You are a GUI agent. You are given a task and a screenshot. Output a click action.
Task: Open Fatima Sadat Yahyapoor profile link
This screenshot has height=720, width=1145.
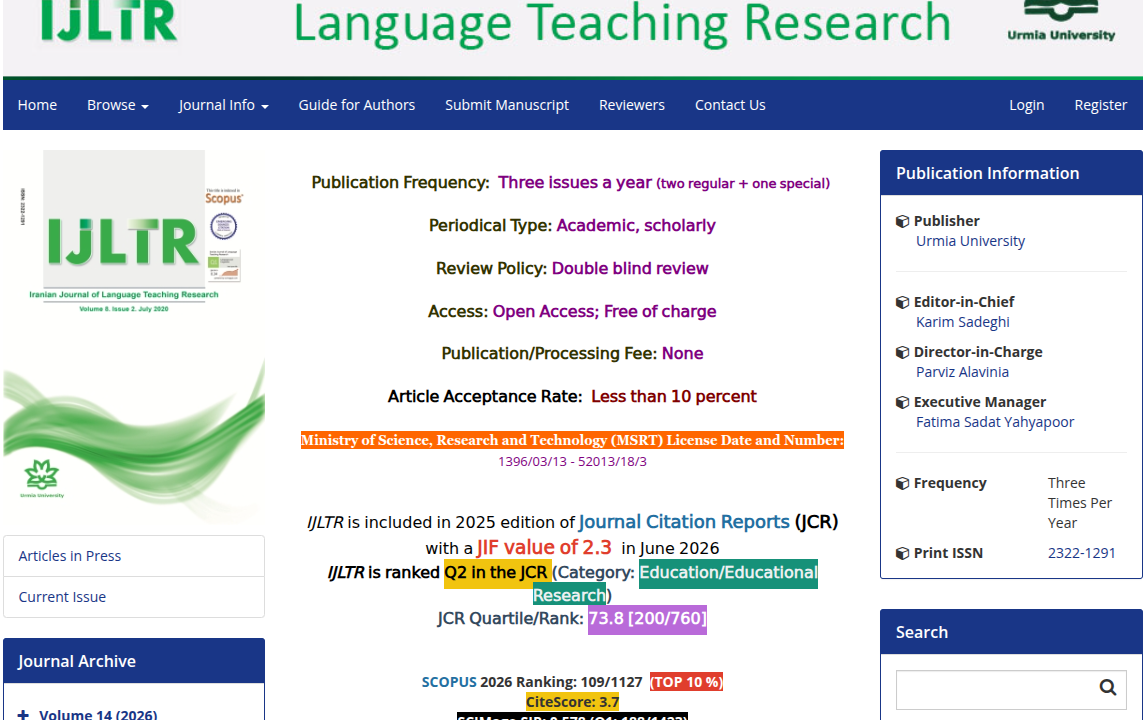(995, 422)
